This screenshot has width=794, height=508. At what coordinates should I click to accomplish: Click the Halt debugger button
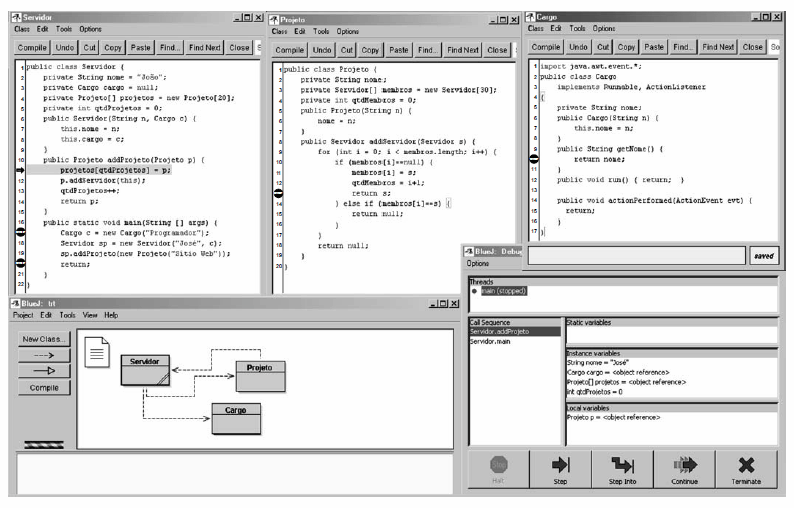tap(498, 469)
